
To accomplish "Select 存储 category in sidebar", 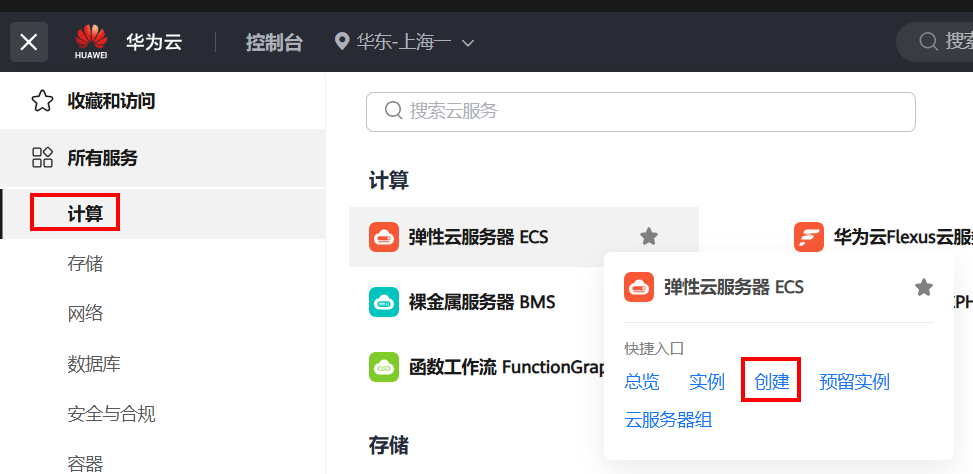I will [85, 264].
